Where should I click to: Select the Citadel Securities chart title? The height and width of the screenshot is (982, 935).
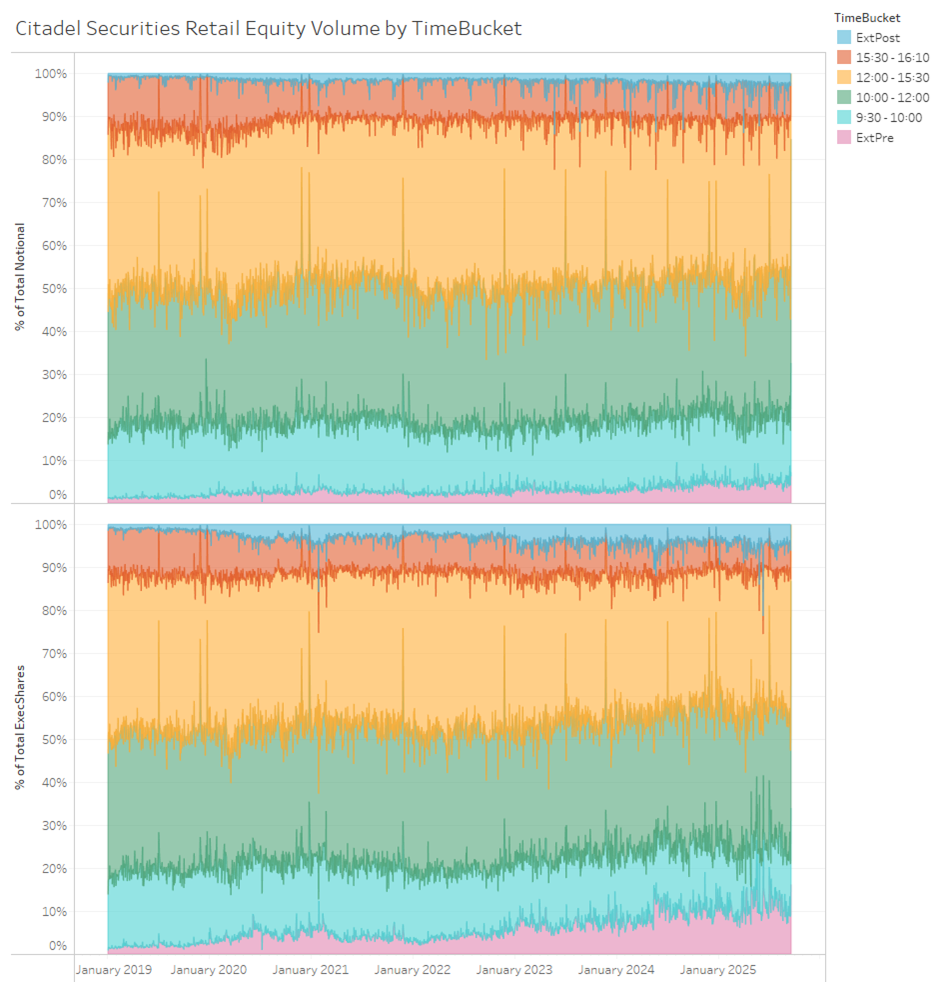pyautogui.click(x=268, y=29)
